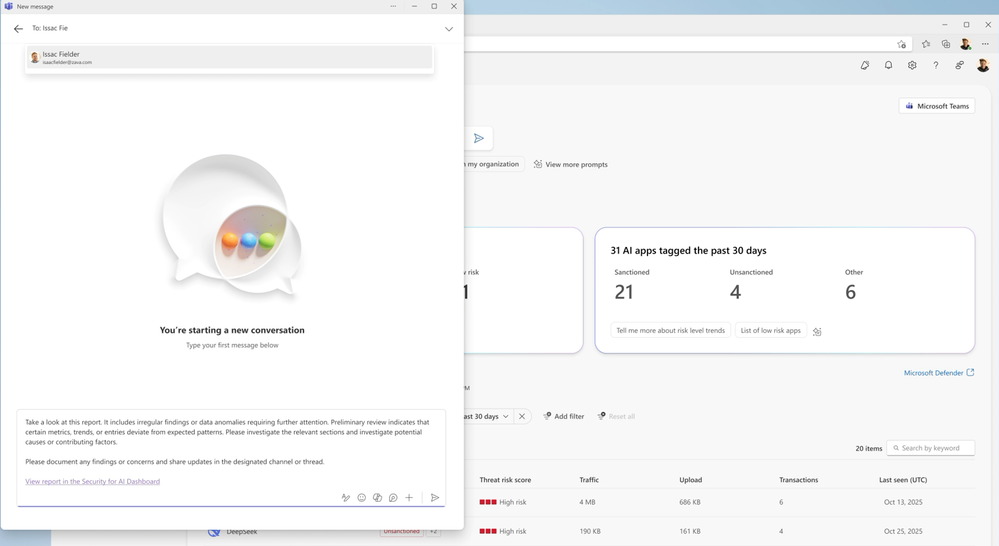Click the '20 items' count label
This screenshot has width=999, height=546.
868,449
